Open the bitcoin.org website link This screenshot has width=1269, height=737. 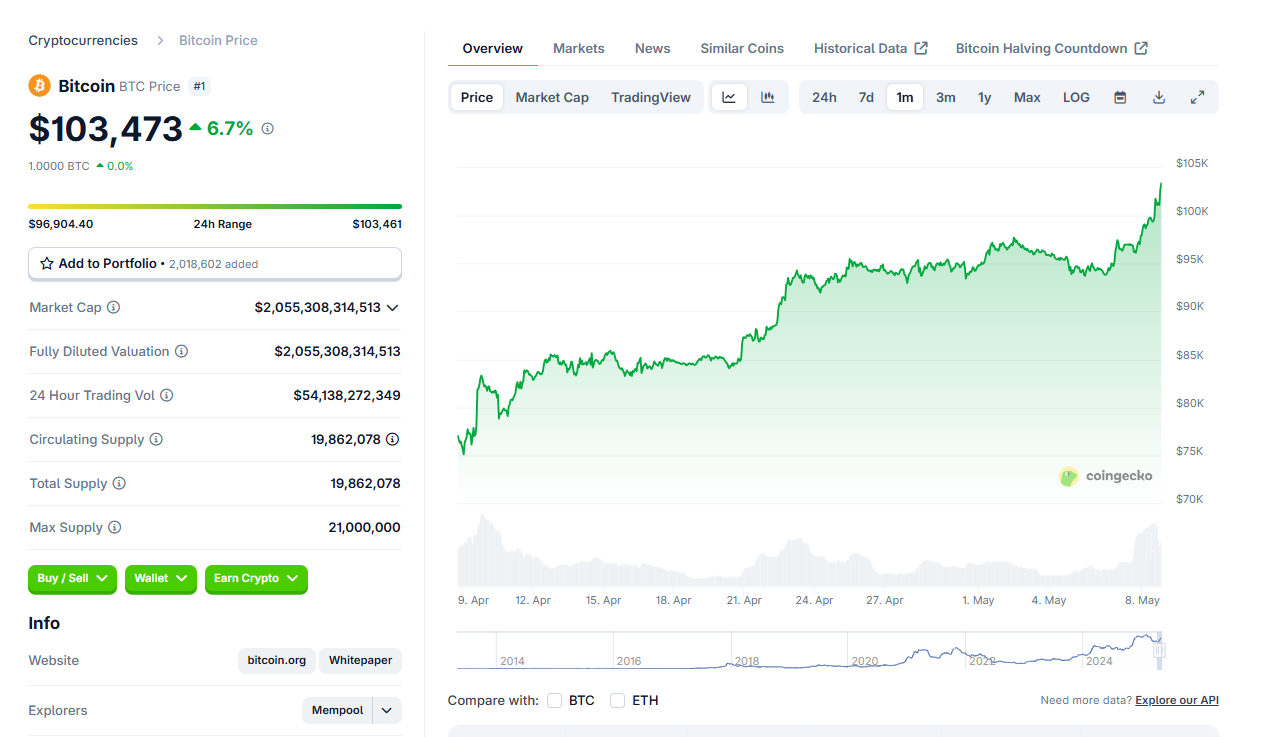tap(277, 660)
